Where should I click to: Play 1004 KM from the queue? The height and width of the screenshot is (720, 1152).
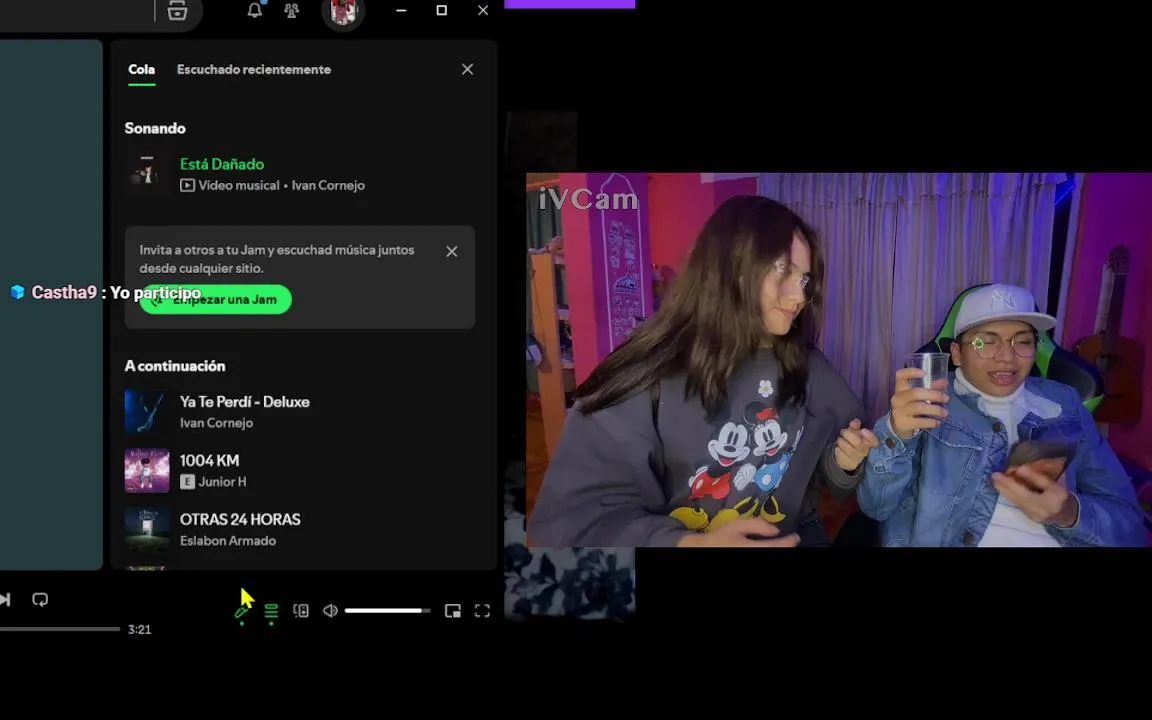(209, 461)
